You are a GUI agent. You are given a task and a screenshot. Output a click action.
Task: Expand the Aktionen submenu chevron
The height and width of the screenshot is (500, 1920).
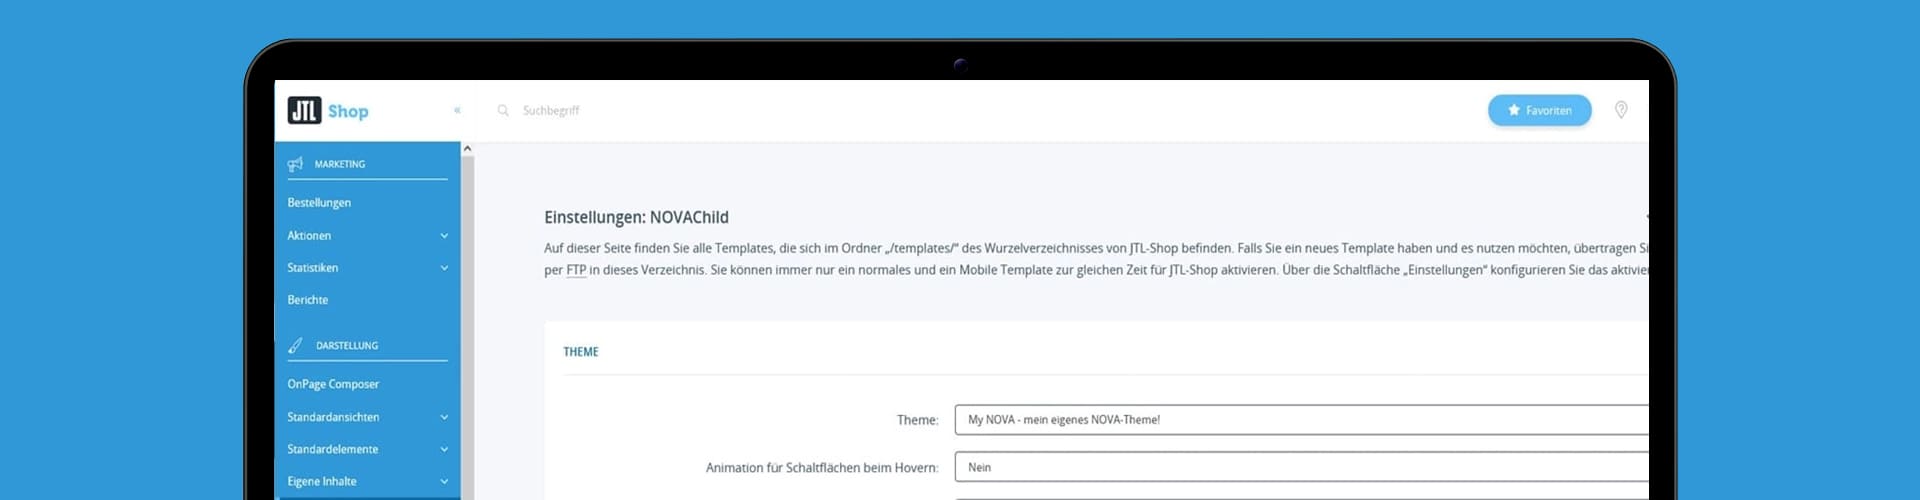click(444, 236)
